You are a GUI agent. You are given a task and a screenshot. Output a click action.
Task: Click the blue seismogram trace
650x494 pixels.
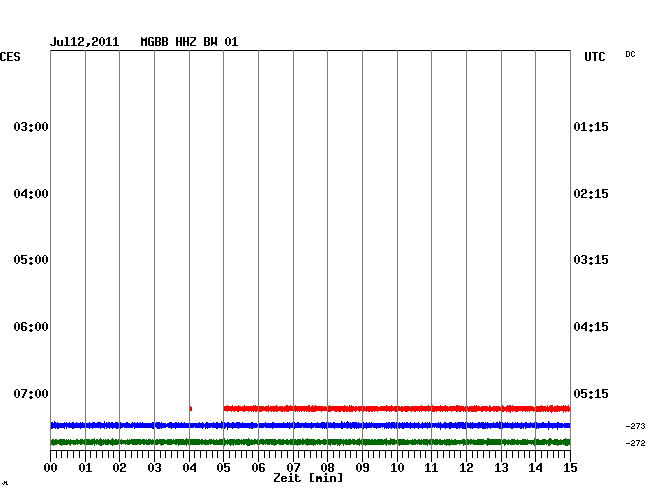point(310,425)
